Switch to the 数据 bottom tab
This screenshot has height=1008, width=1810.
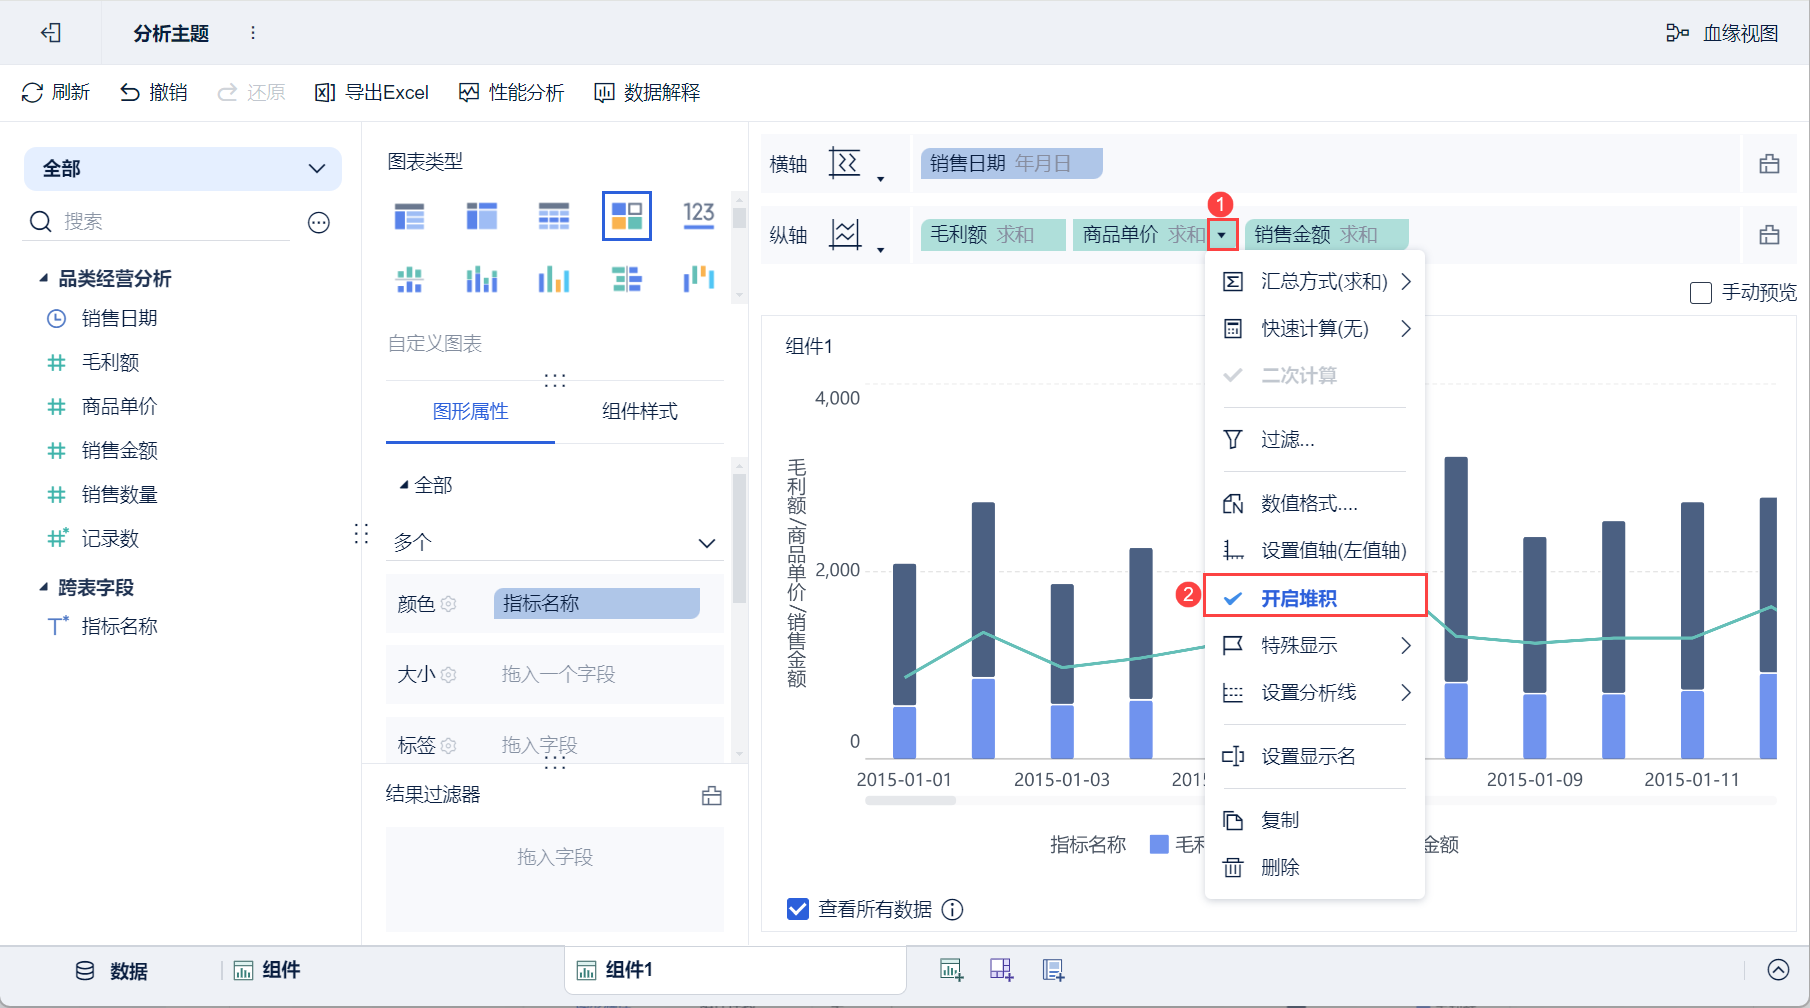[x=111, y=971]
